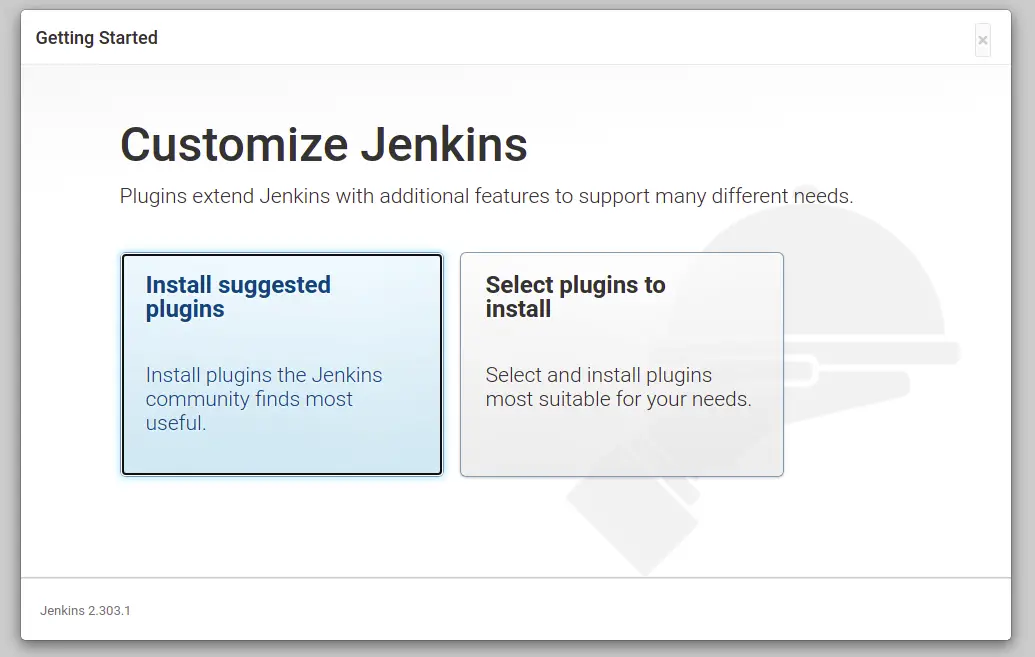Close the Getting Started dialog
The height and width of the screenshot is (657, 1035).
coord(982,40)
